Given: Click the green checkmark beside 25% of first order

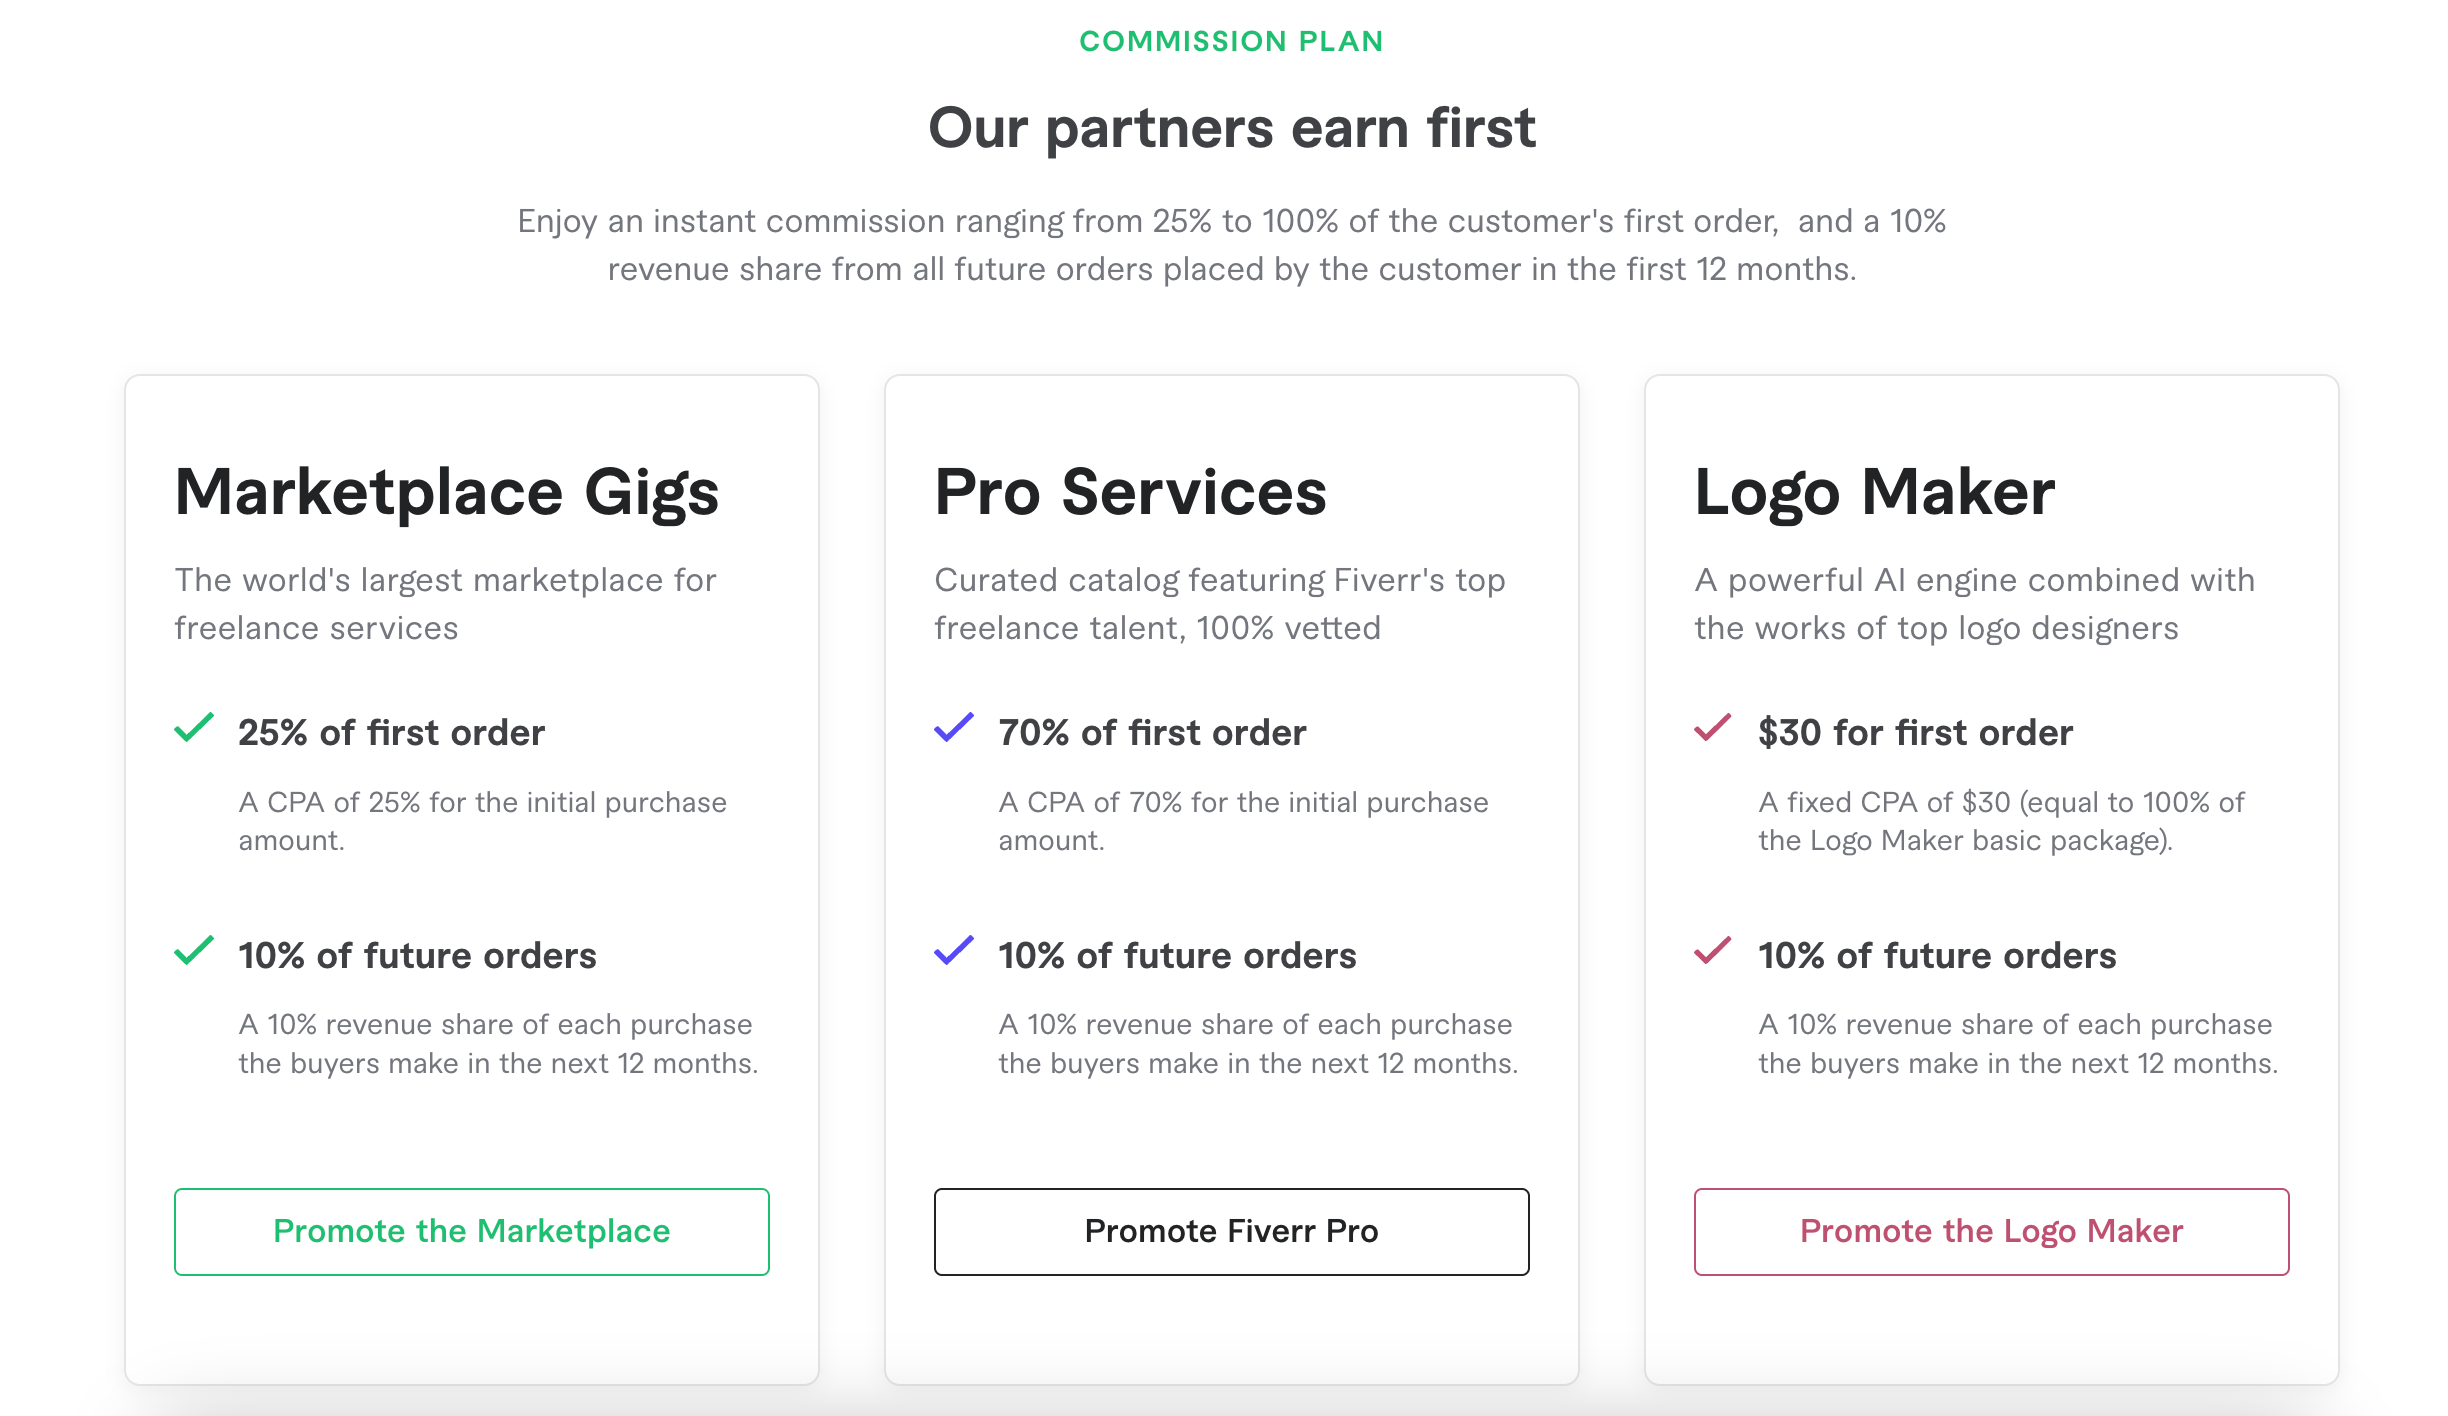Looking at the screenshot, I should click(194, 728).
